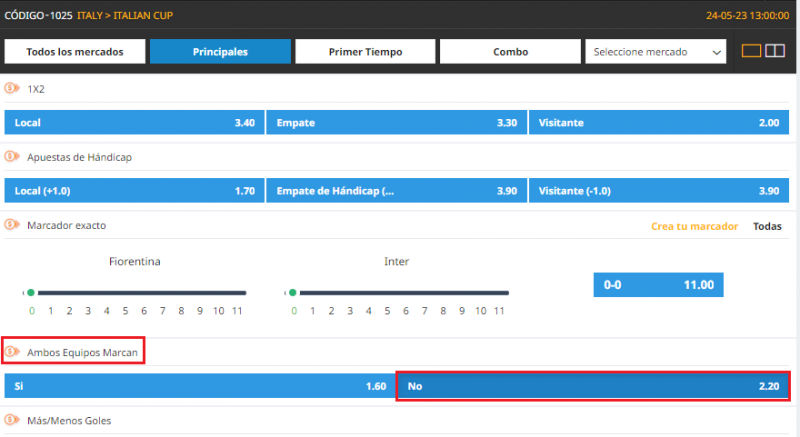Click the icon next to Apuestas de Hándicap
This screenshot has width=800, height=437.
pos(12,157)
